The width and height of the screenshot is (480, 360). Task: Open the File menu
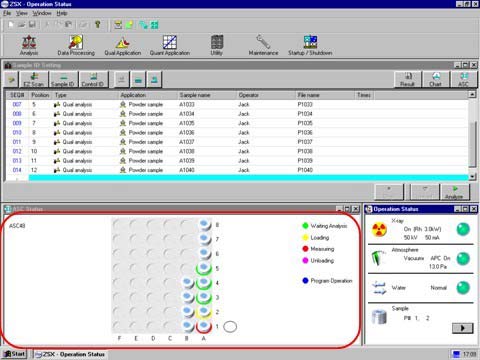click(x=7, y=13)
